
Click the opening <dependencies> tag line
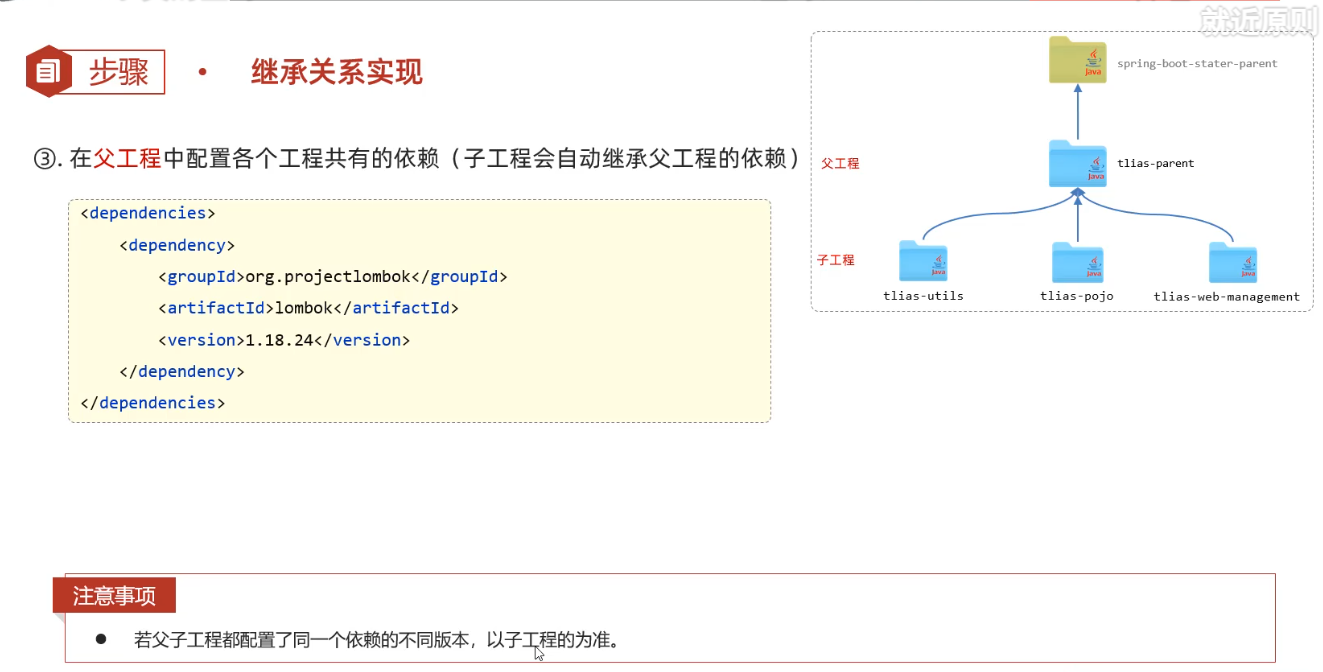(x=147, y=213)
